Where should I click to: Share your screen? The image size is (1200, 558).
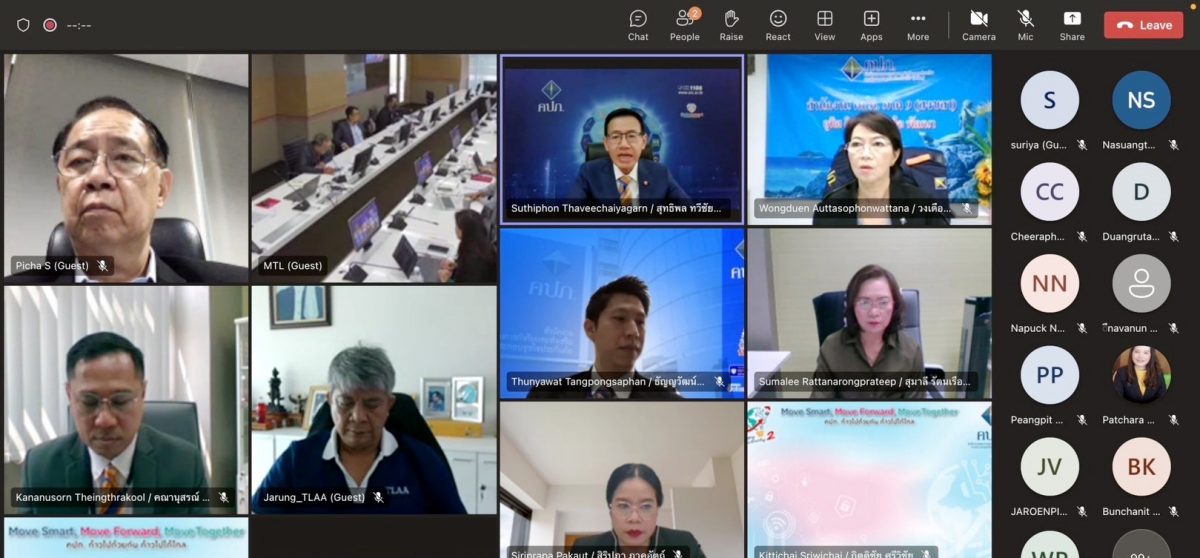click(x=1072, y=25)
